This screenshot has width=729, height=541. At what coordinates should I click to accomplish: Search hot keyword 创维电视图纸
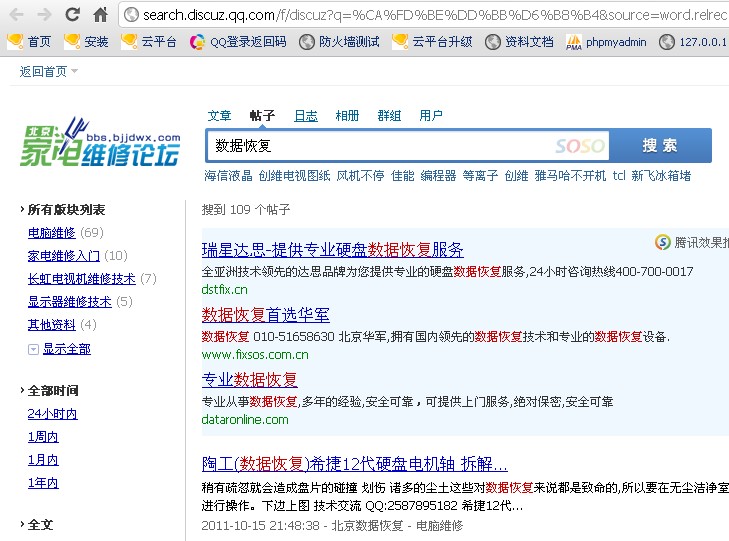click(x=294, y=176)
